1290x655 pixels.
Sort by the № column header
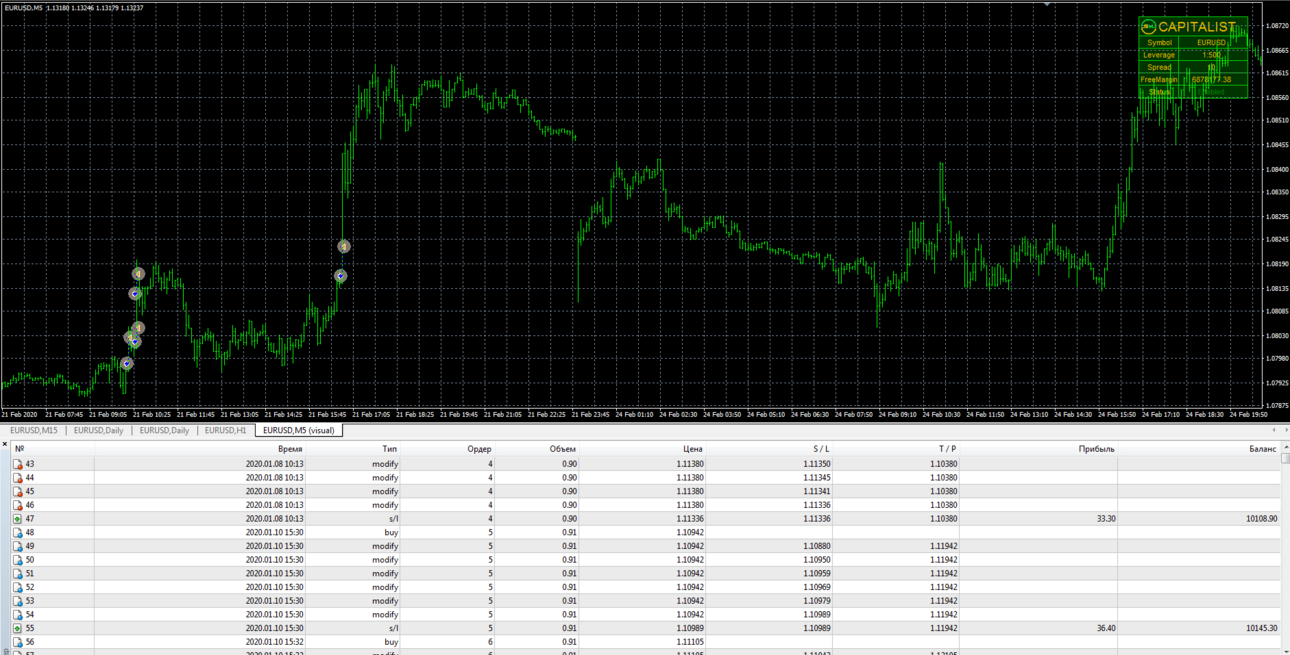pyautogui.click(x=19, y=449)
